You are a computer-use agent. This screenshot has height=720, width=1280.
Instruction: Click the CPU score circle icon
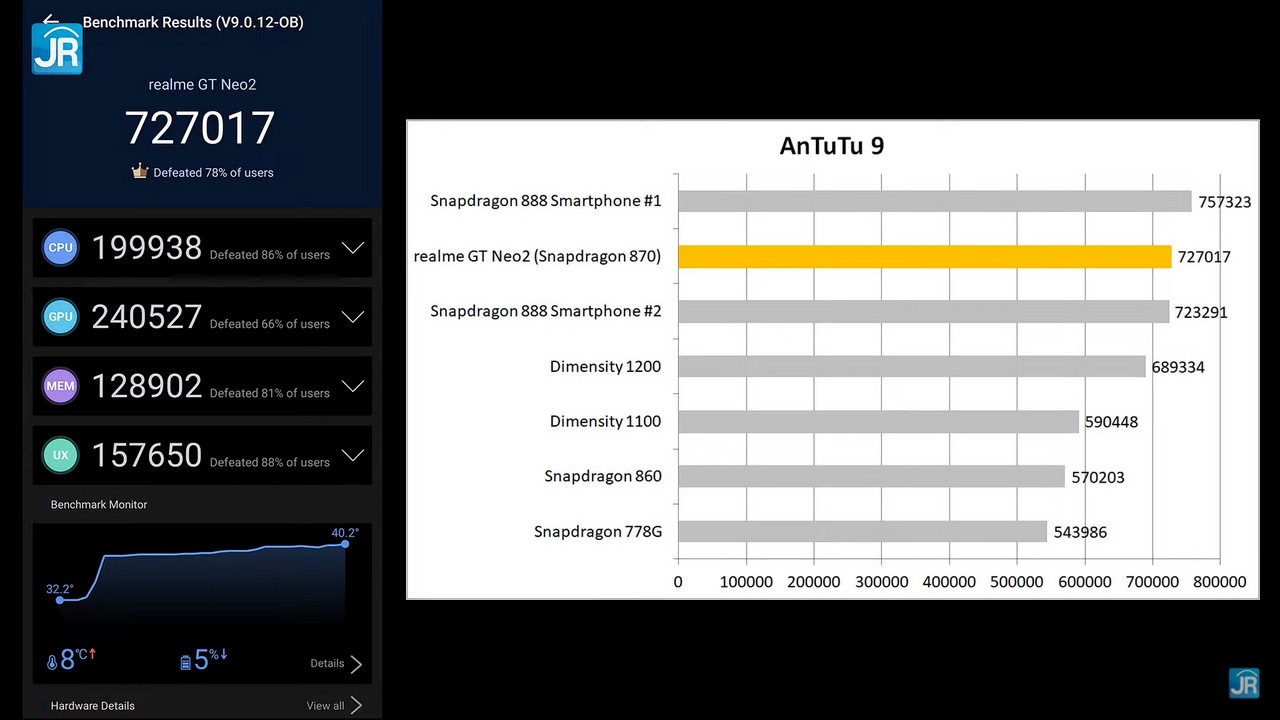[61, 248]
